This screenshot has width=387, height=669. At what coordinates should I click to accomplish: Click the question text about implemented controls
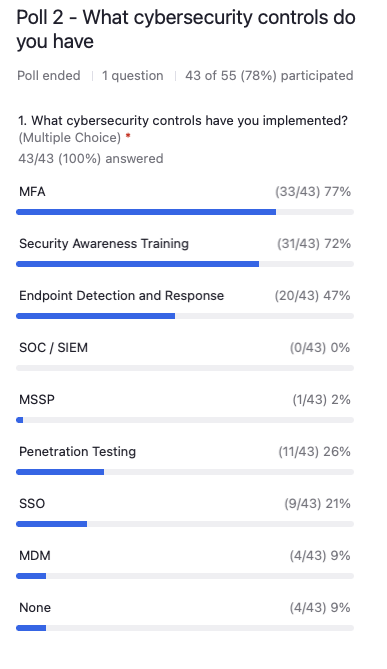183,121
